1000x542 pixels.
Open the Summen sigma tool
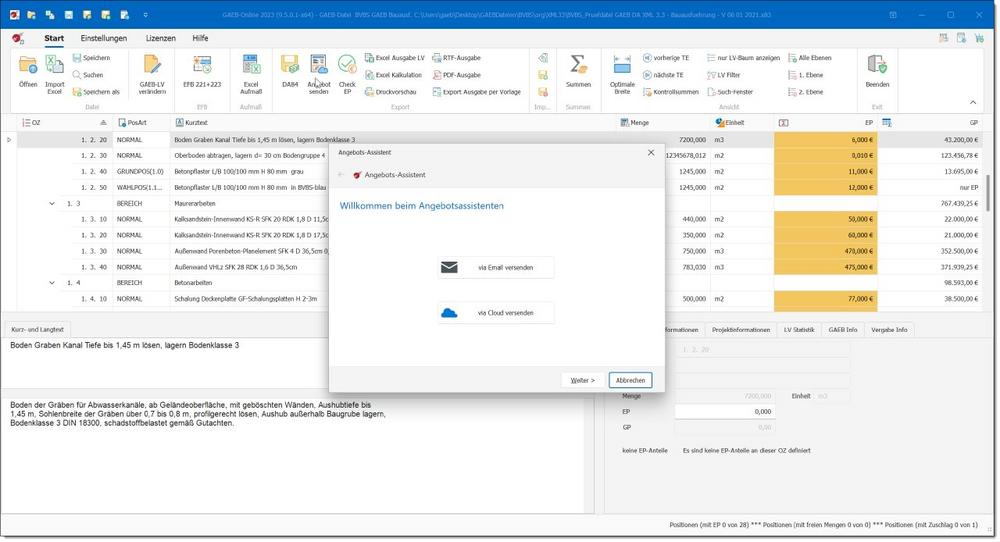click(578, 71)
